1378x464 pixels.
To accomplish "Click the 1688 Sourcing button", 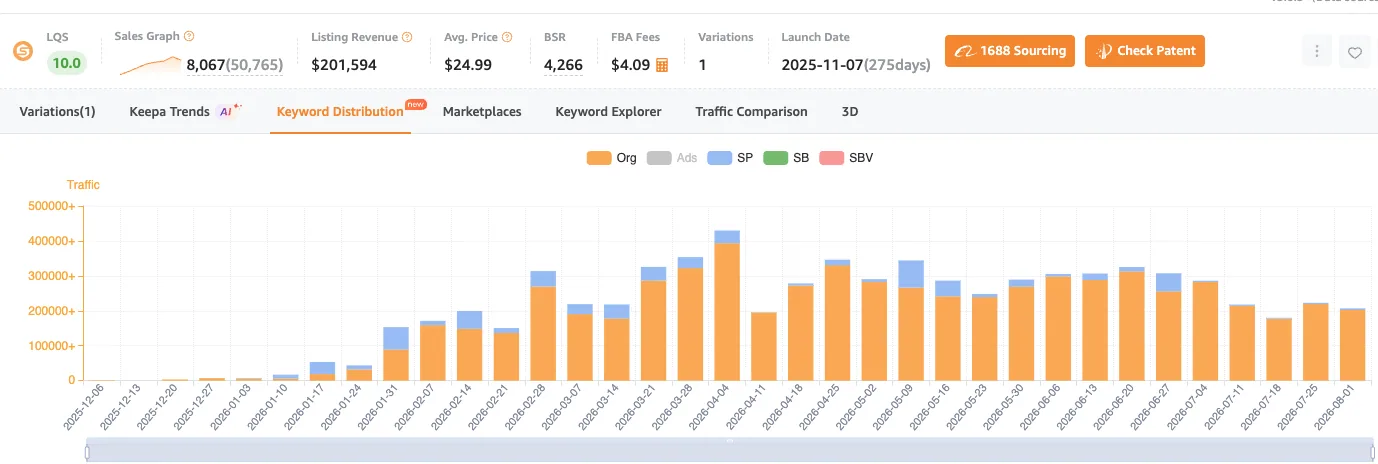I will [x=1010, y=51].
